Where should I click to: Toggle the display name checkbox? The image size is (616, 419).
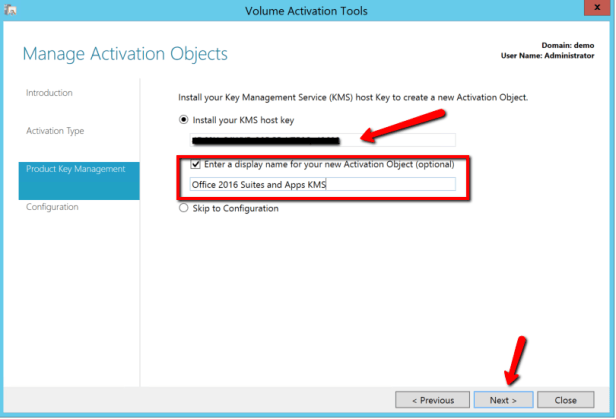[x=196, y=164]
